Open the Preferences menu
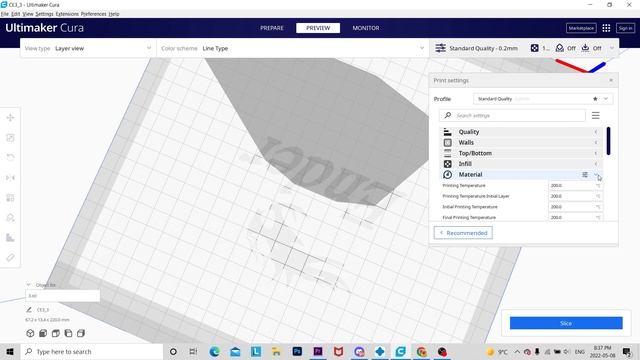This screenshot has height=360, width=640. click(x=93, y=14)
